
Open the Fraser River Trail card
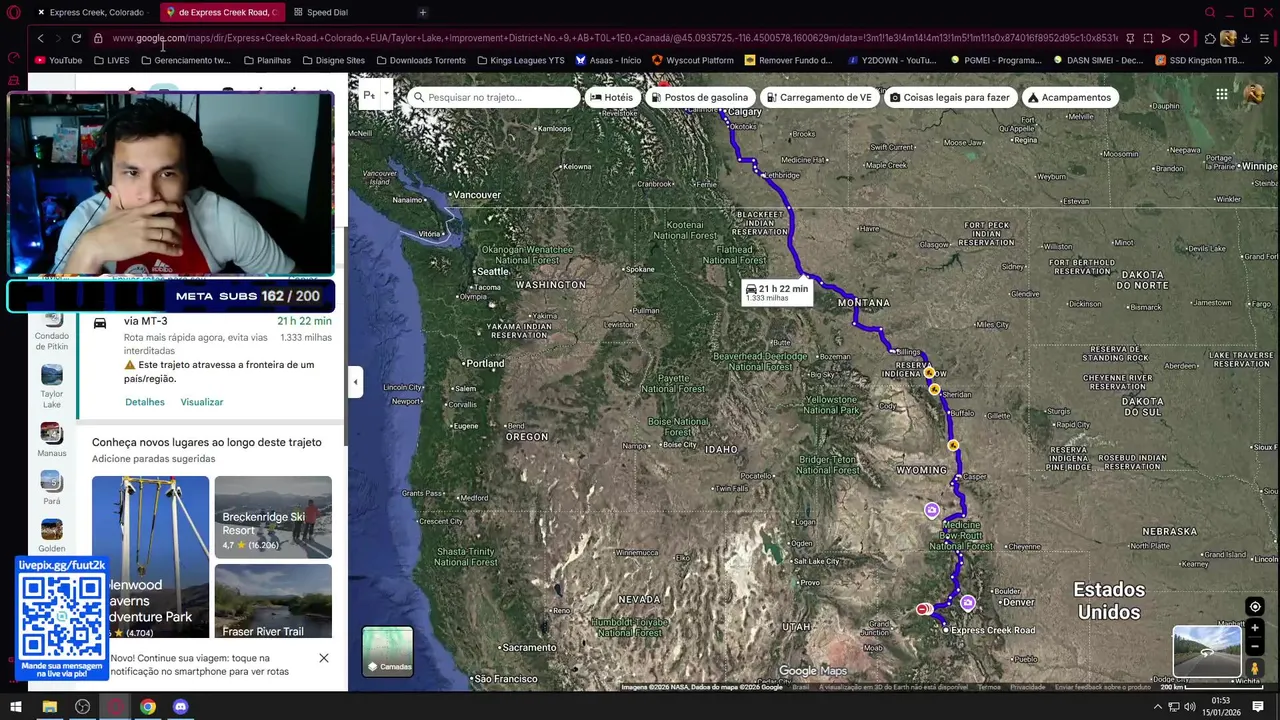(x=273, y=601)
